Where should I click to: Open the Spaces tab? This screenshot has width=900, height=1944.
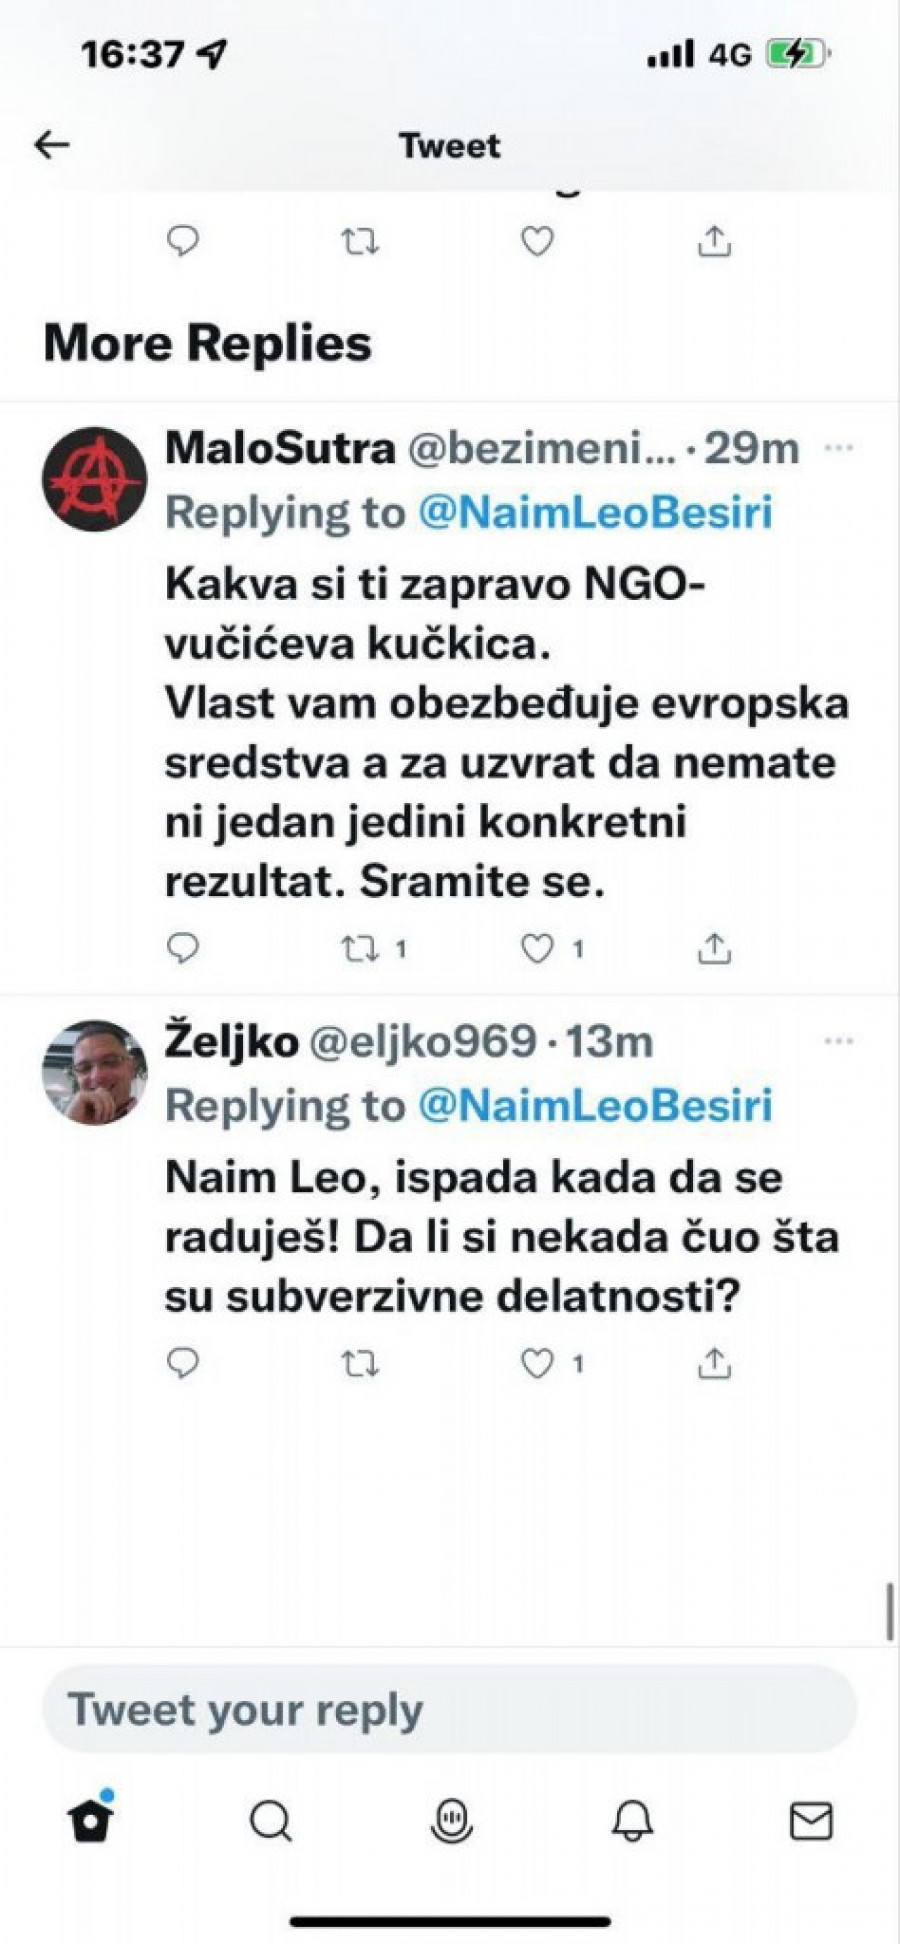[451, 1821]
